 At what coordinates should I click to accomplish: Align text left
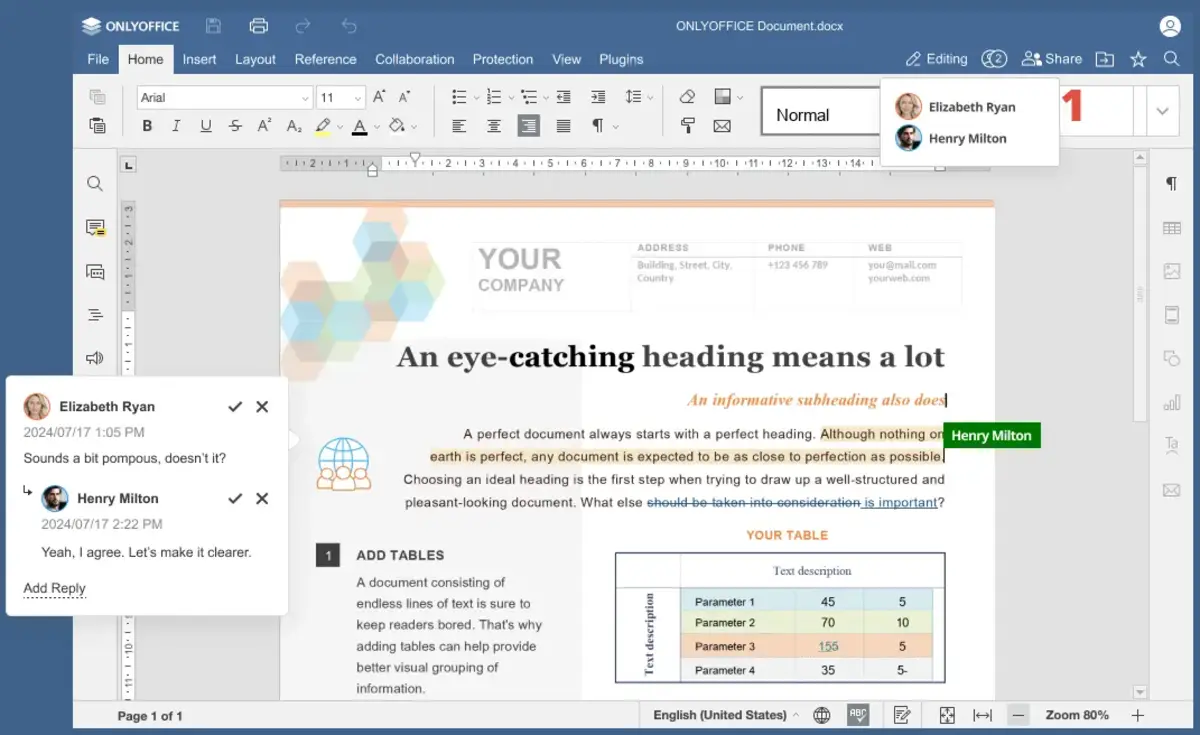coord(459,126)
